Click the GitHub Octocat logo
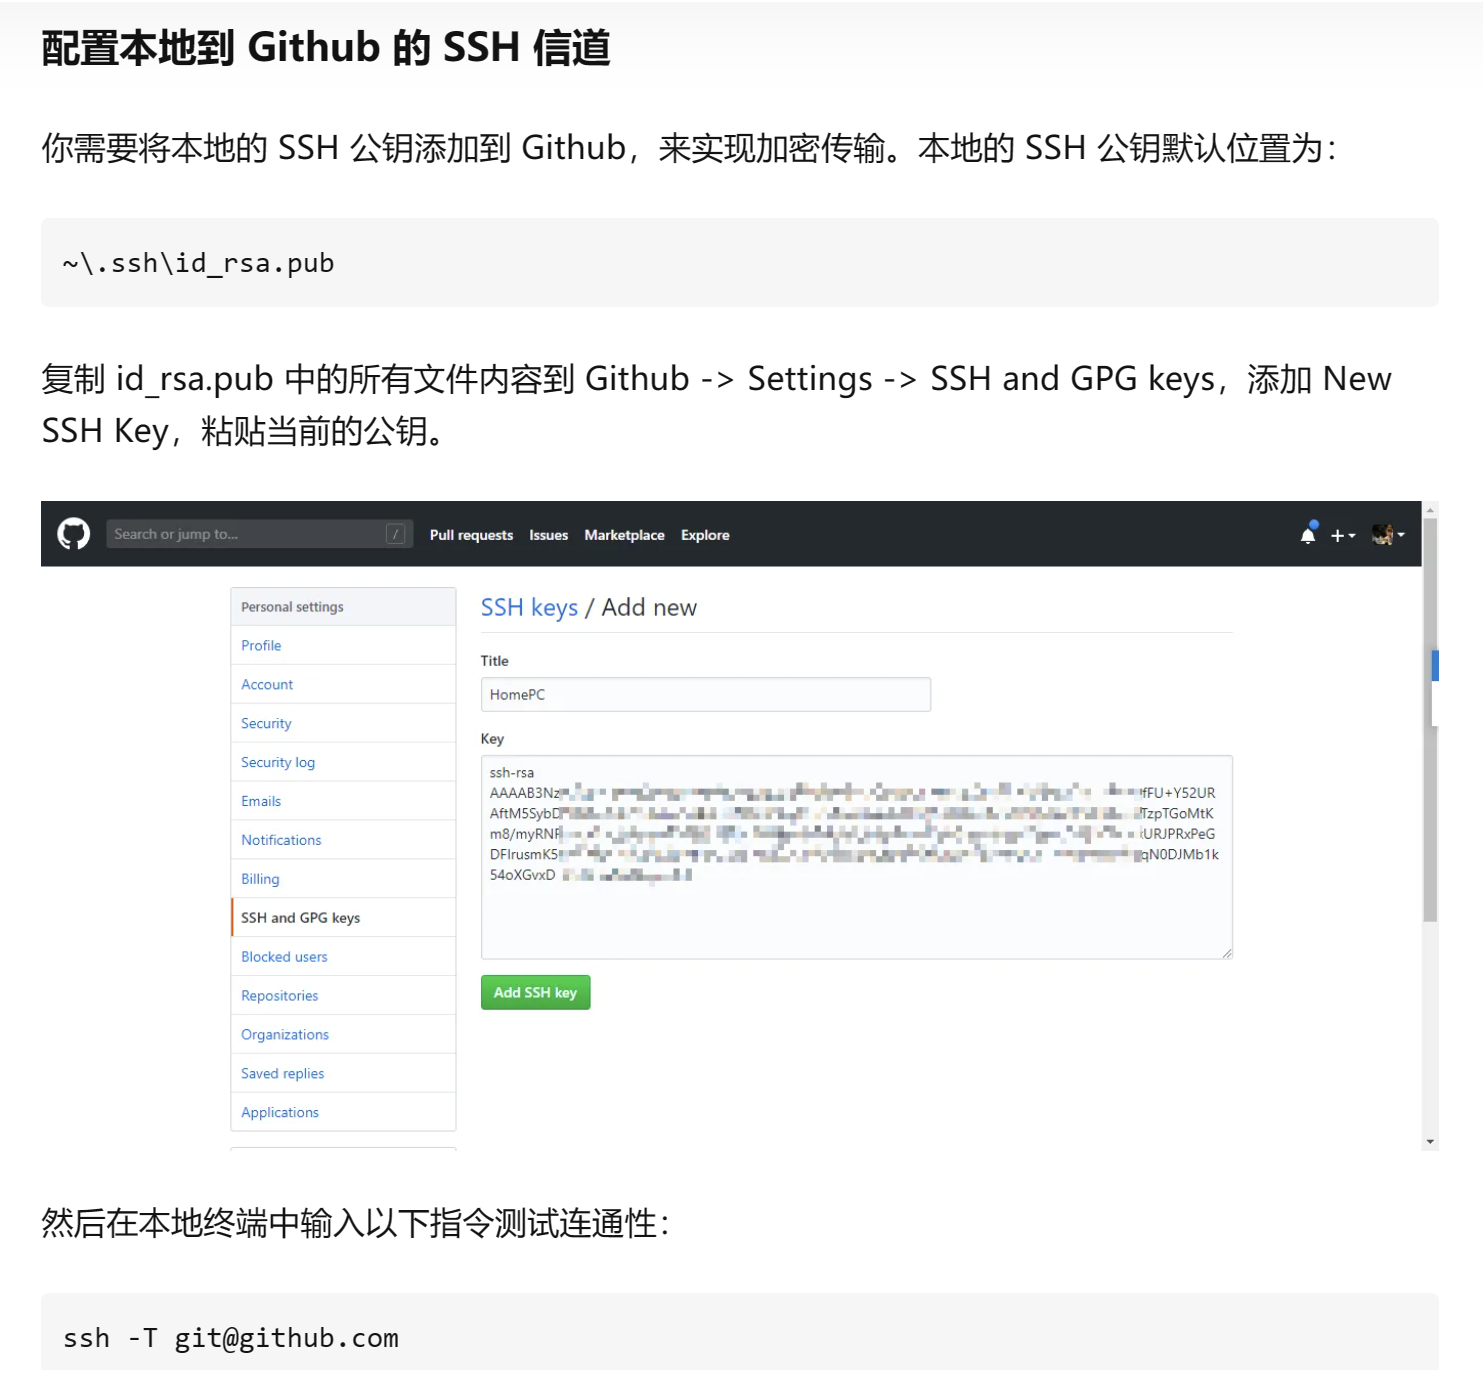Image resolution: width=1483 pixels, height=1379 pixels. (x=73, y=534)
